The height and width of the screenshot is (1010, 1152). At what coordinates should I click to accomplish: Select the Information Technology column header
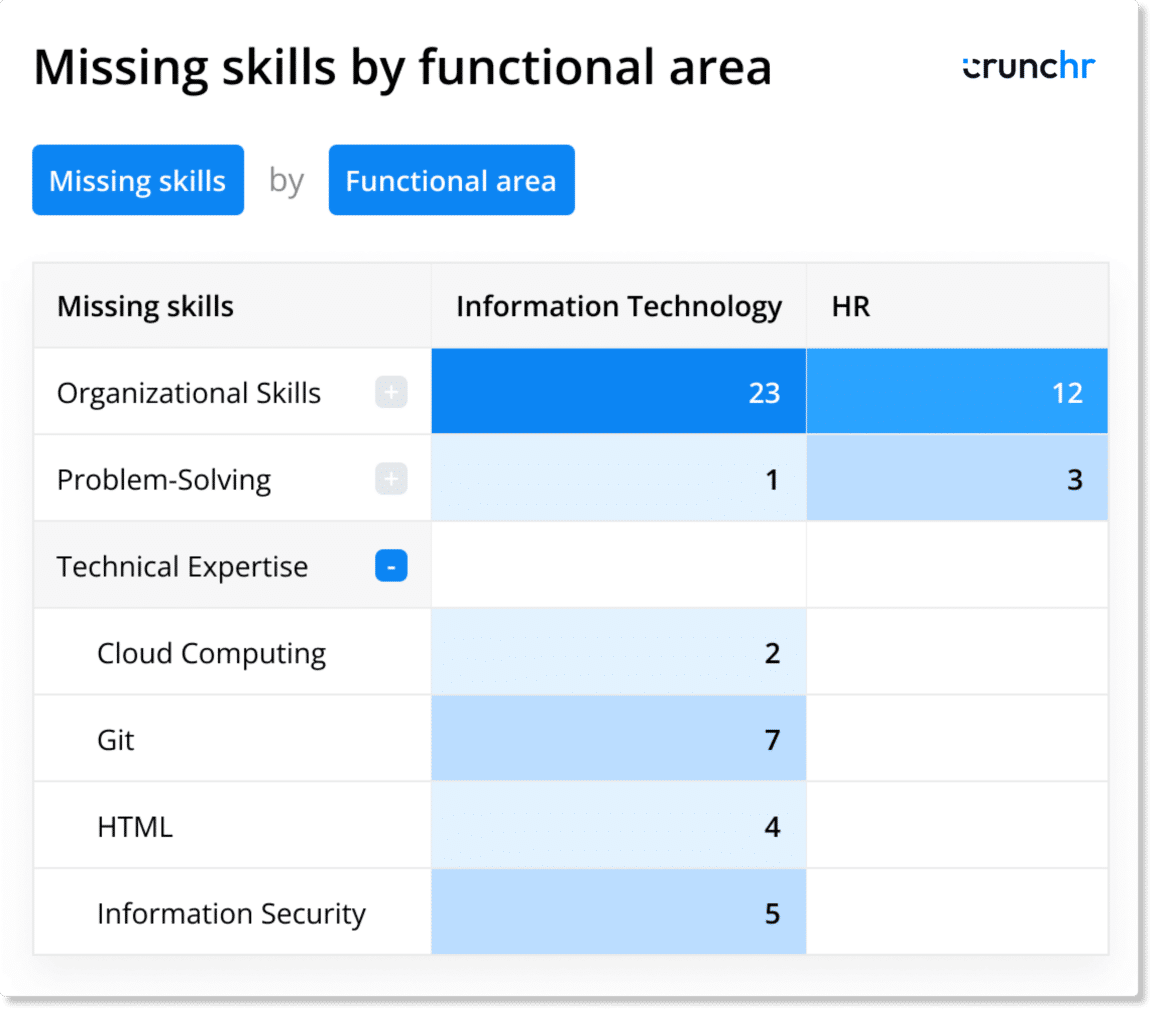click(618, 306)
